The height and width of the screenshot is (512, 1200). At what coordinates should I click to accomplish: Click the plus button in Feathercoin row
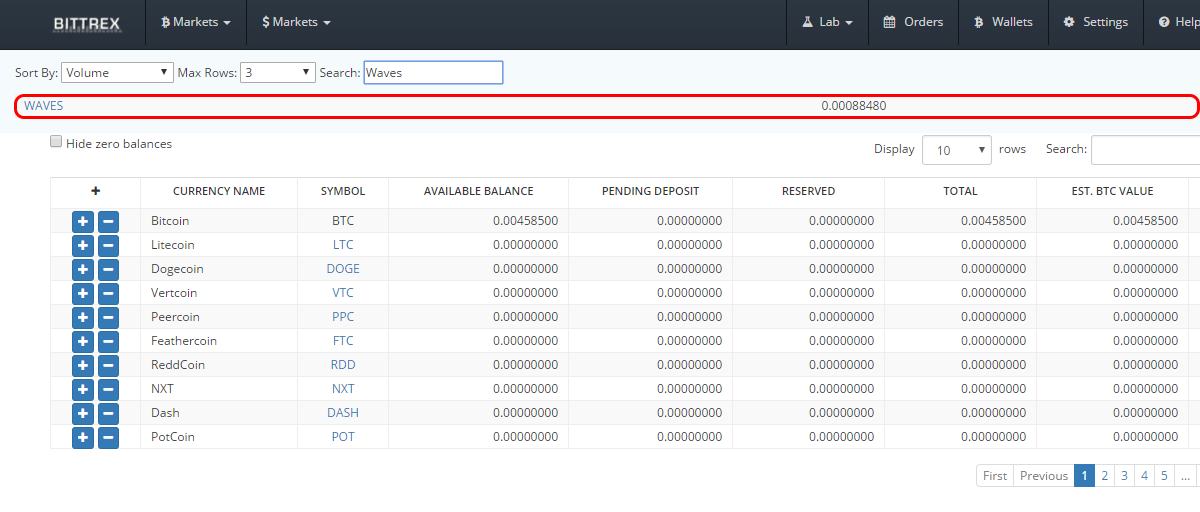point(83,341)
